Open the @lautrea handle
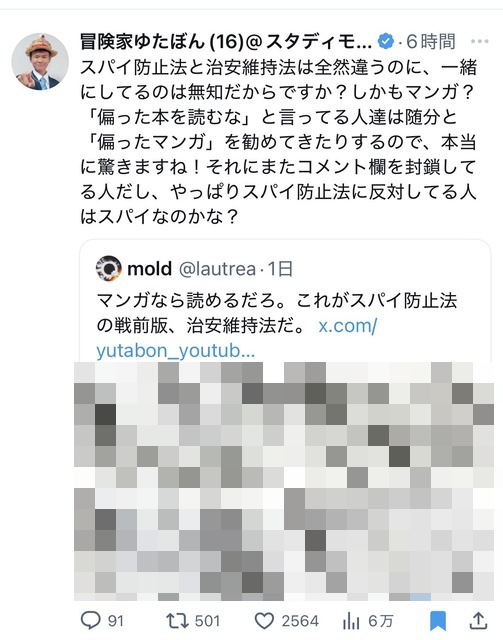503x640 pixels. [x=217, y=269]
